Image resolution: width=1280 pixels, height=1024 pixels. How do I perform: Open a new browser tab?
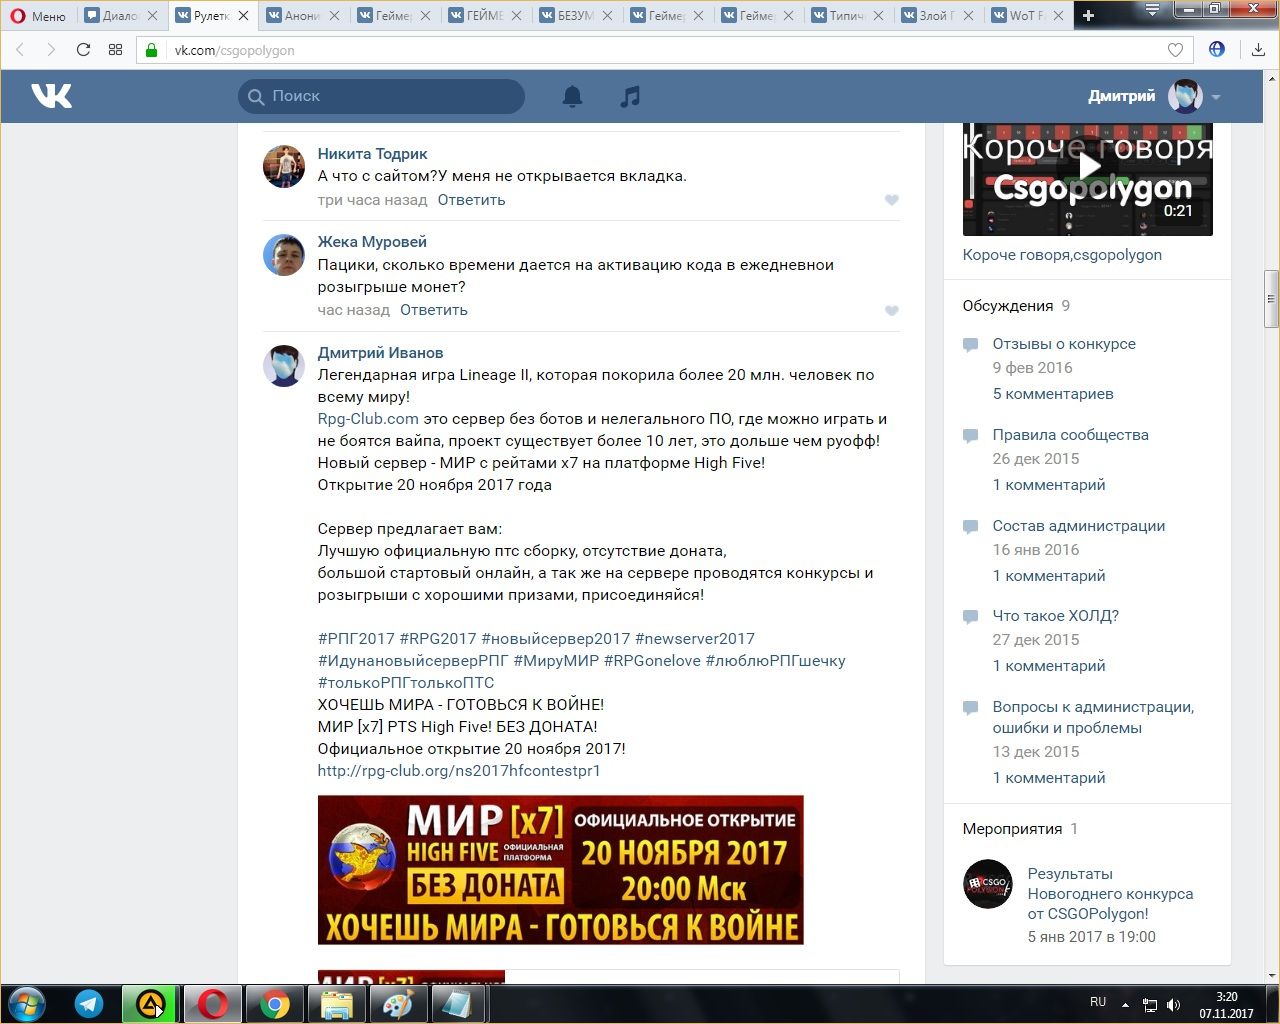[x=1089, y=15]
